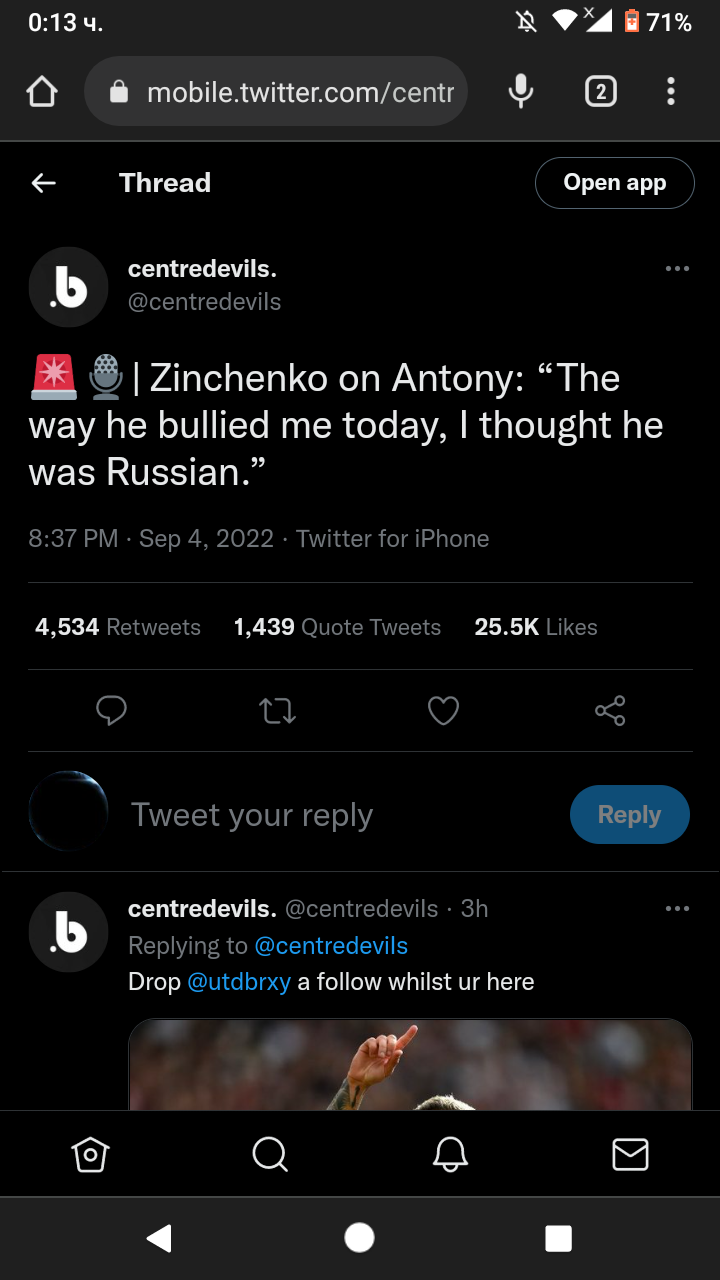
Task: Open Twitter home tab in bottom bar
Action: point(90,1155)
